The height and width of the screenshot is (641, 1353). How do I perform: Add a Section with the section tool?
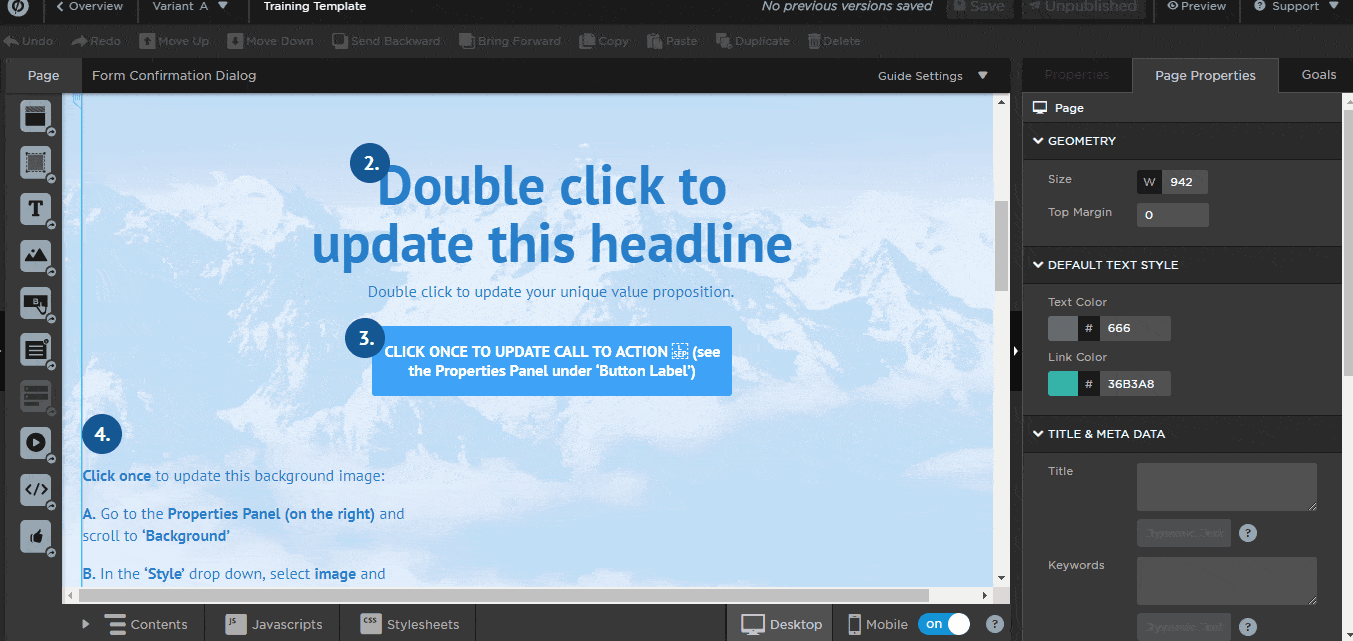click(36, 117)
